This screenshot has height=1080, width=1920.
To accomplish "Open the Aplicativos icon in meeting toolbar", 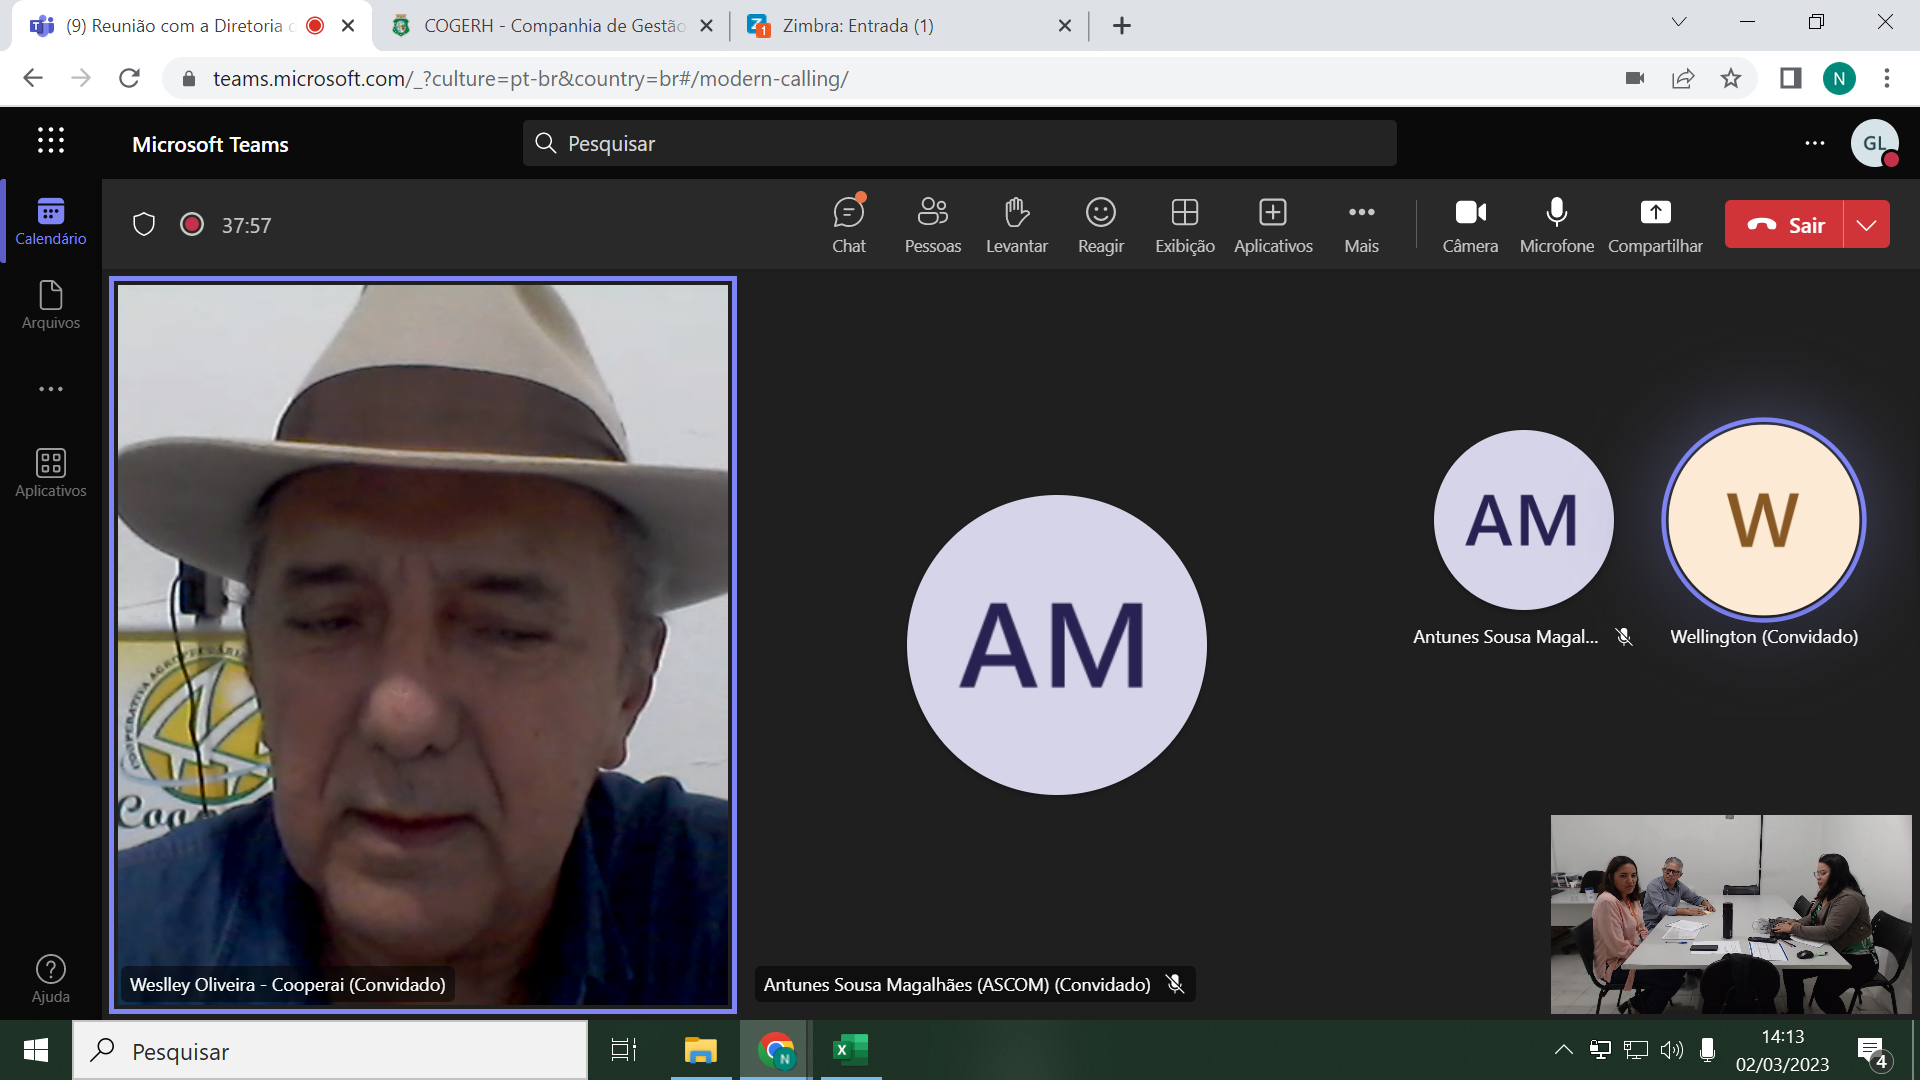I will 1273,225.
